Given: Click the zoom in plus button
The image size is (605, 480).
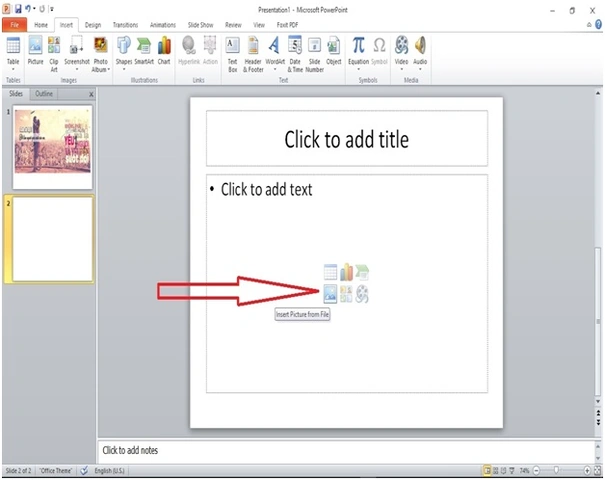Looking at the screenshot, I should (587, 470).
